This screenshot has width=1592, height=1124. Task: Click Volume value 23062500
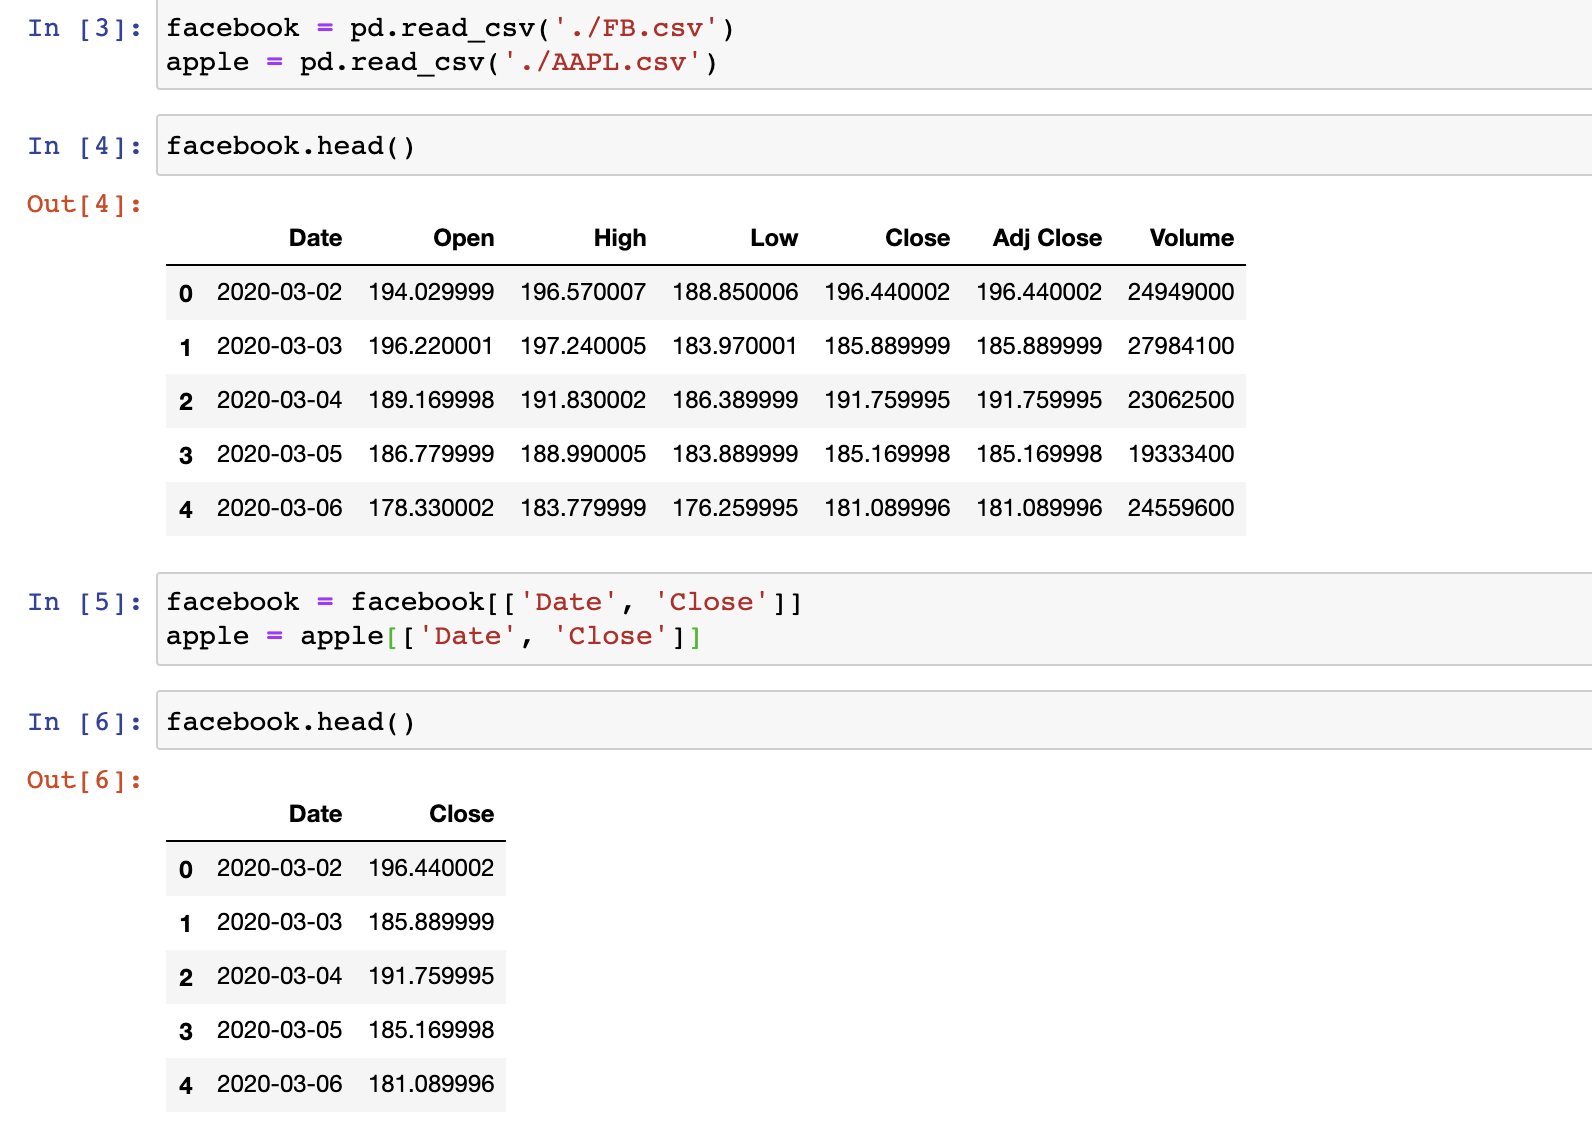(1181, 400)
